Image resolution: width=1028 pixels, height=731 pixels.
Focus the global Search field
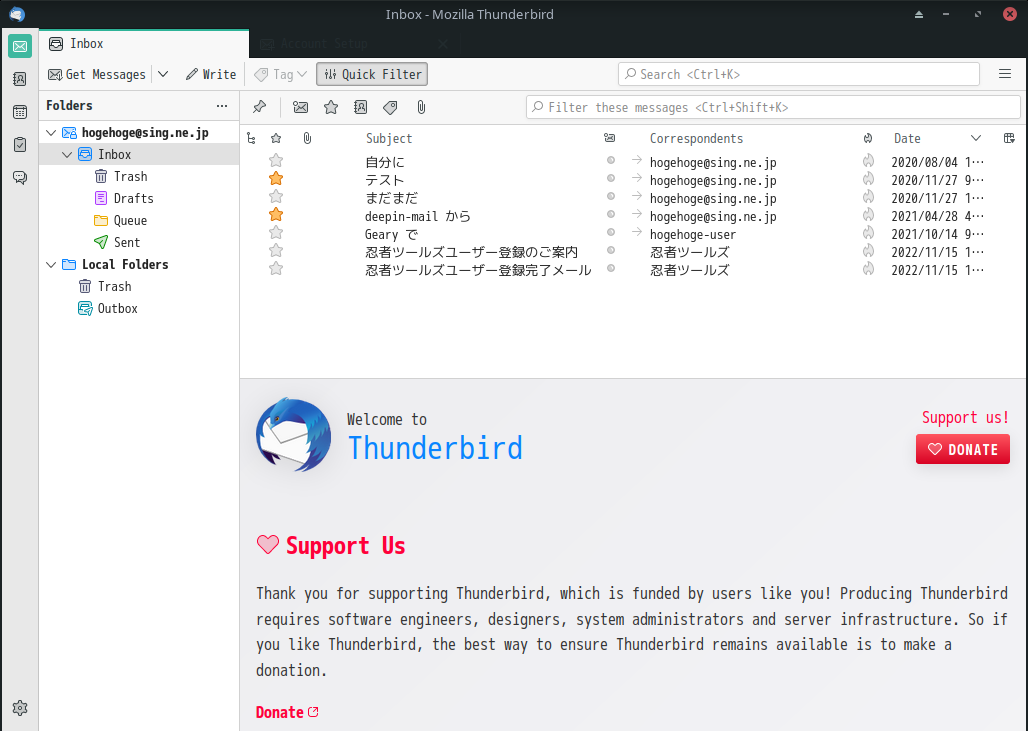pos(799,74)
